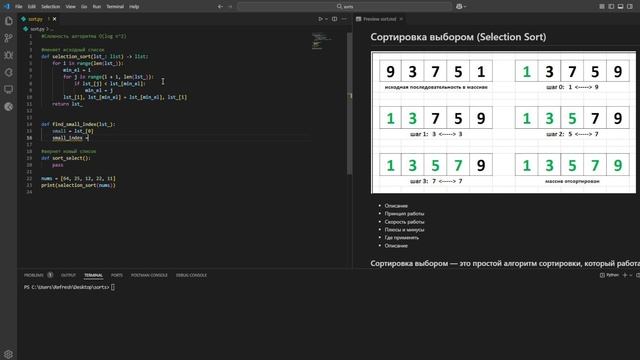This screenshot has height=360, width=640.
Task: Open the Run and Debug view
Action: coord(8,55)
